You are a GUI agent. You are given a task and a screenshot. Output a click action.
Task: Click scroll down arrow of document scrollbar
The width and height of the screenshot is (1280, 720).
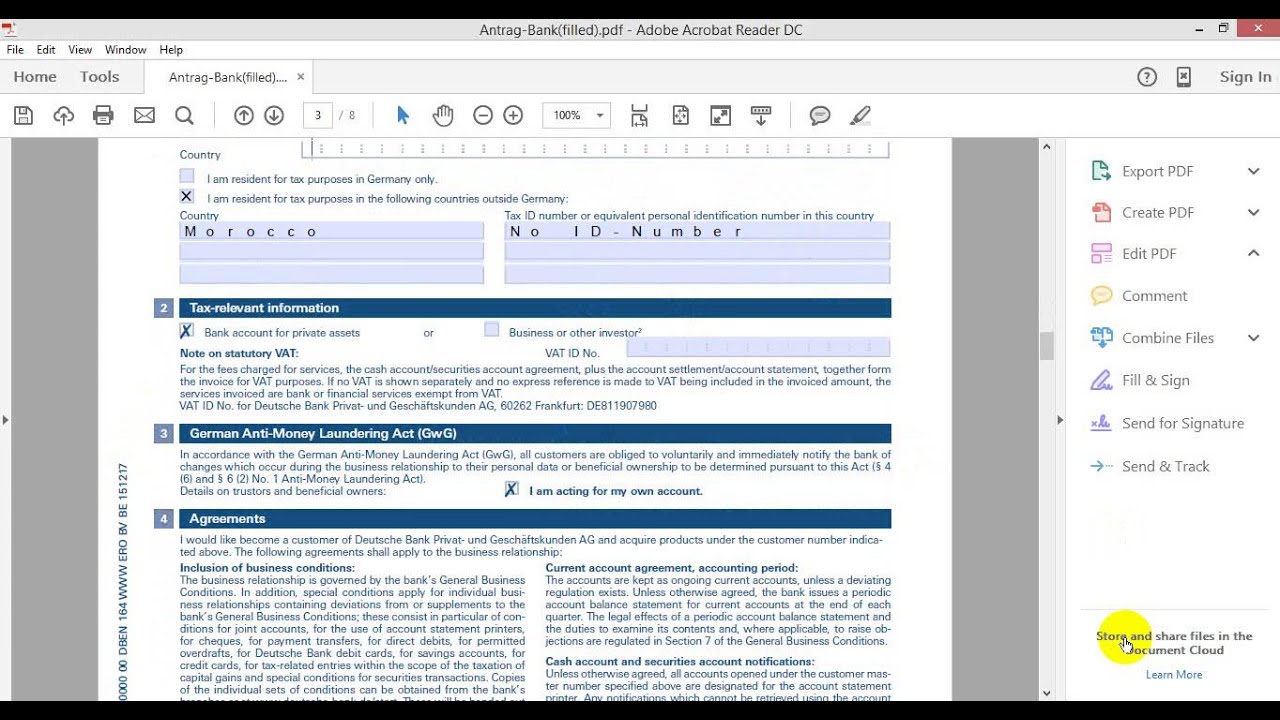point(1047,692)
